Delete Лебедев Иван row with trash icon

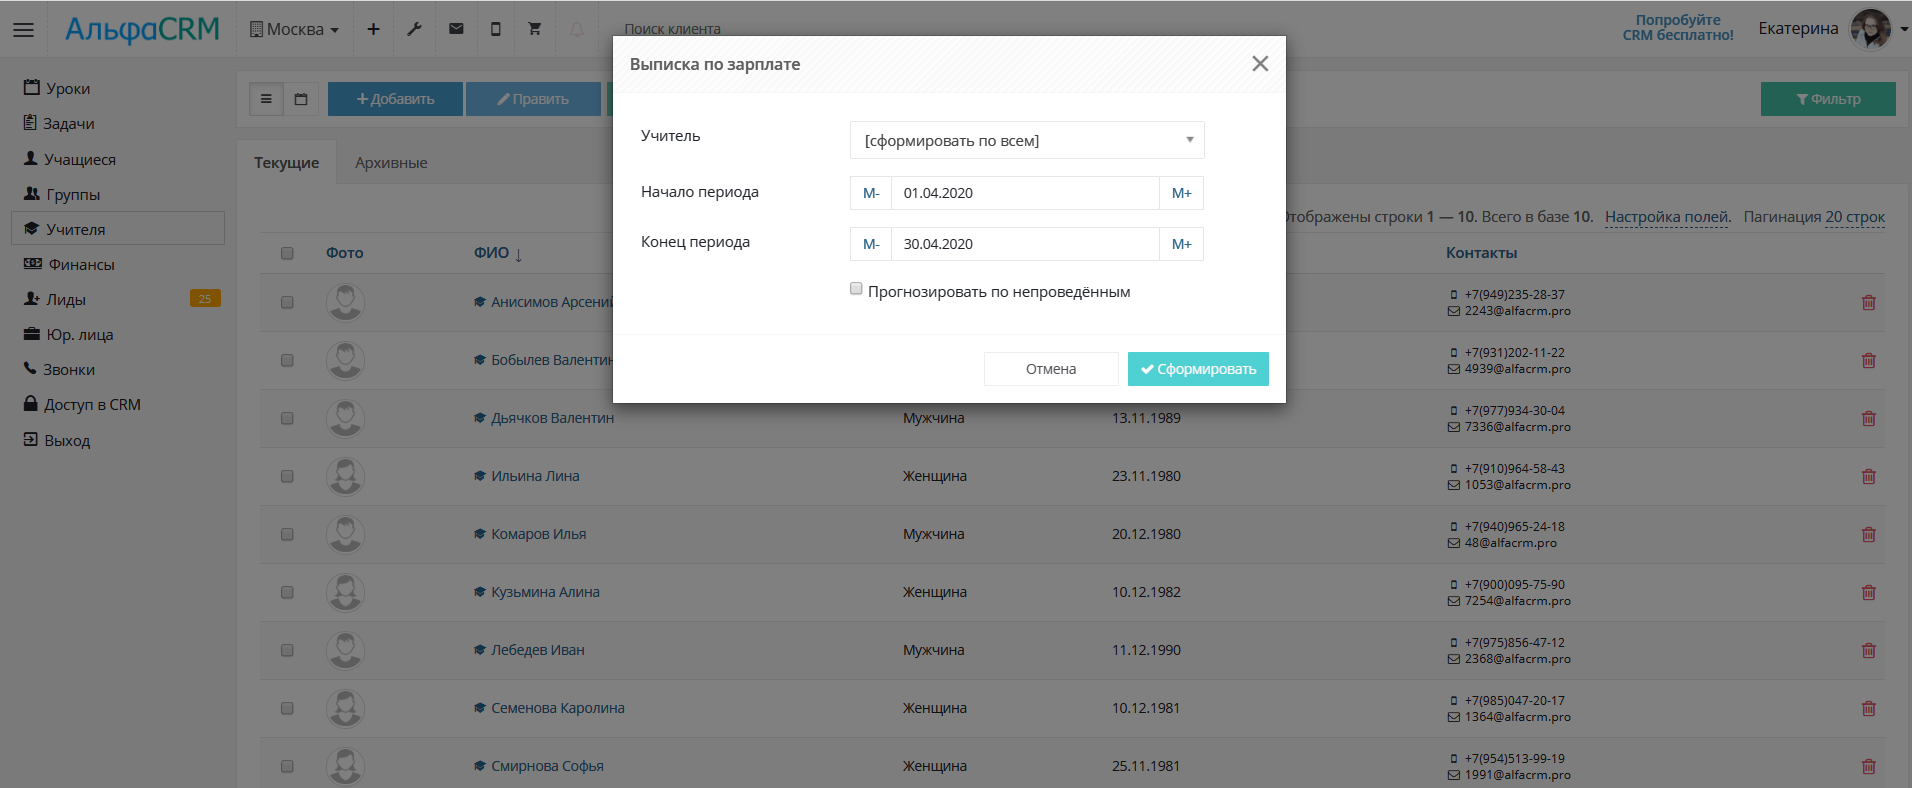[1868, 650]
